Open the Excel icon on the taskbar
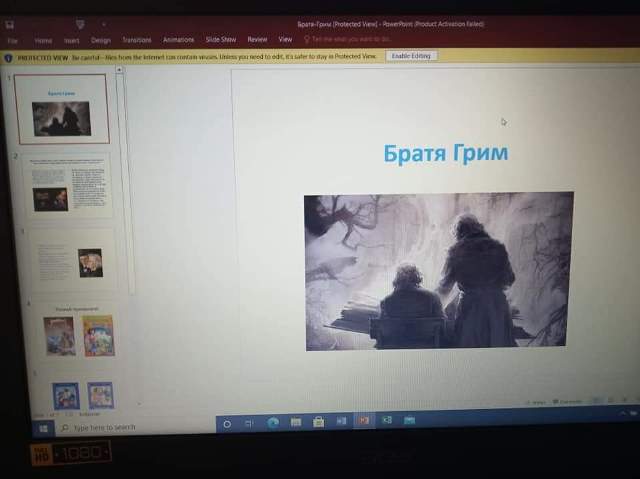 (387, 420)
